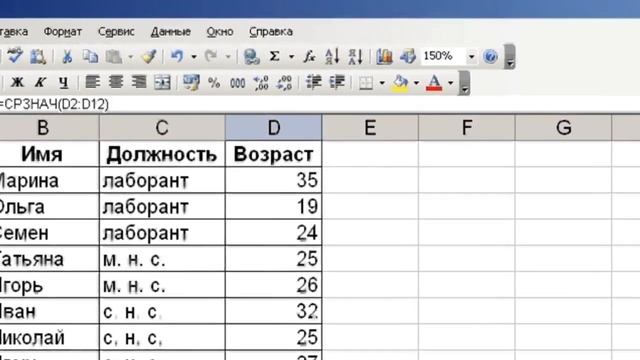Sort ascending А to Я
Screen dimensions: 640x360
[332, 56]
